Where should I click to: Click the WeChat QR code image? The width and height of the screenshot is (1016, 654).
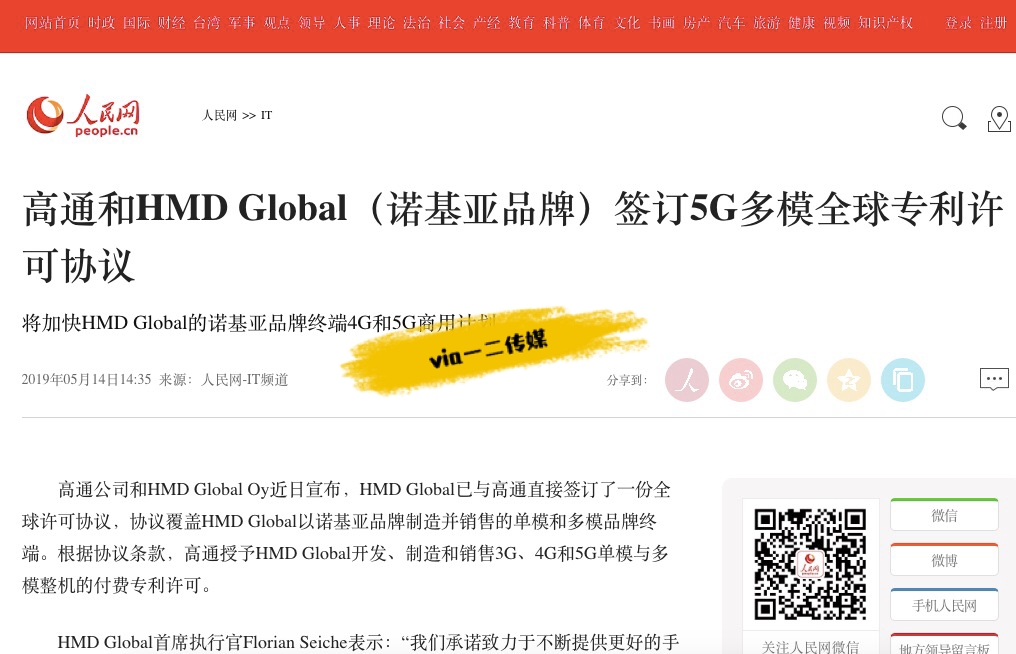point(810,564)
